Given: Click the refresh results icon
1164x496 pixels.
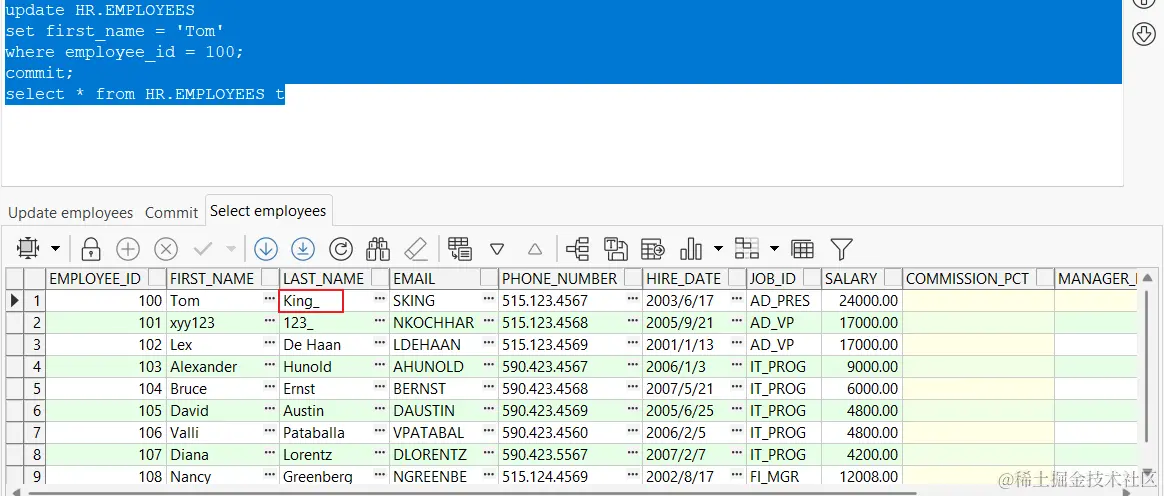Looking at the screenshot, I should click(341, 249).
